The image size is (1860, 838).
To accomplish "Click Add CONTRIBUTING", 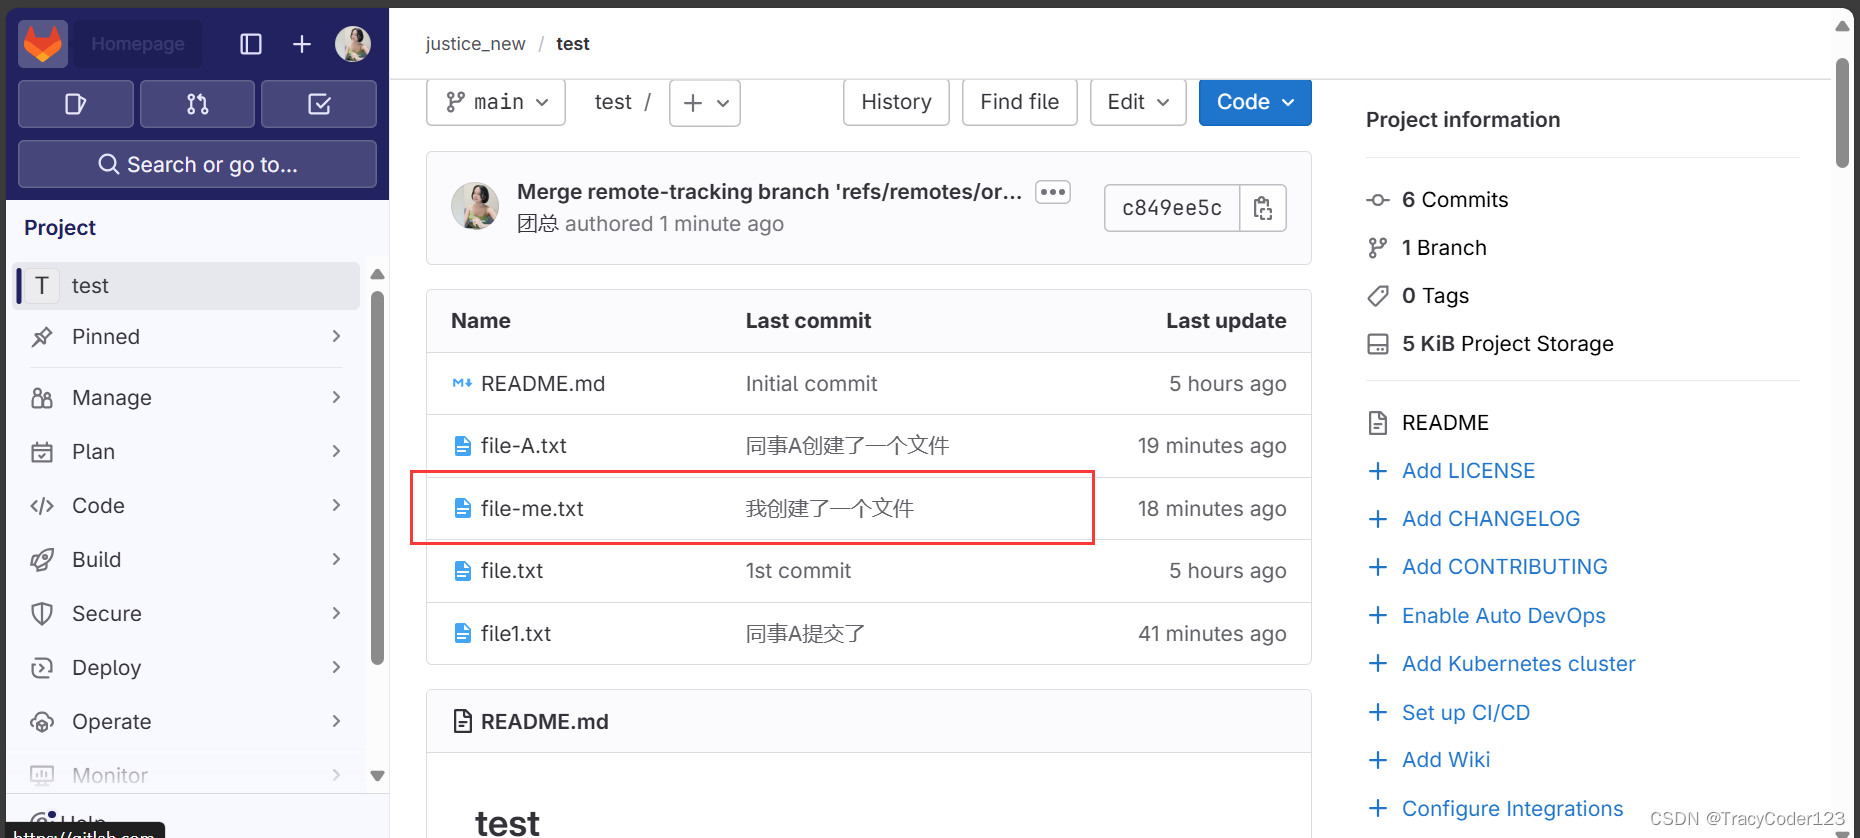I will (x=1504, y=567).
